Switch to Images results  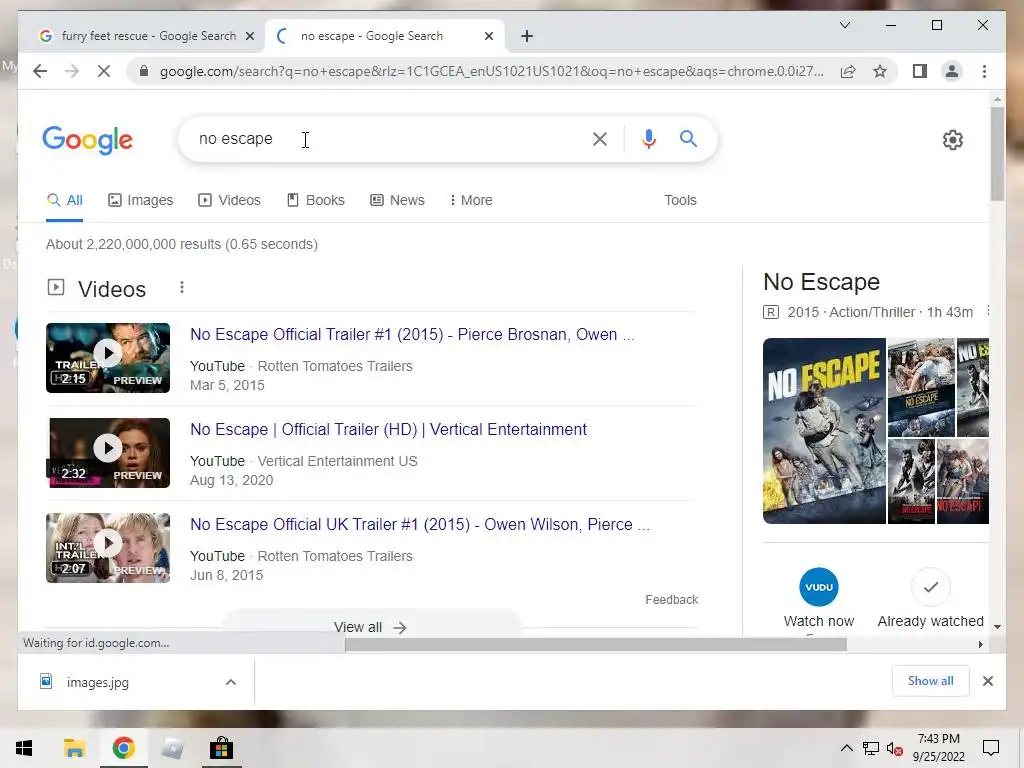[140, 200]
